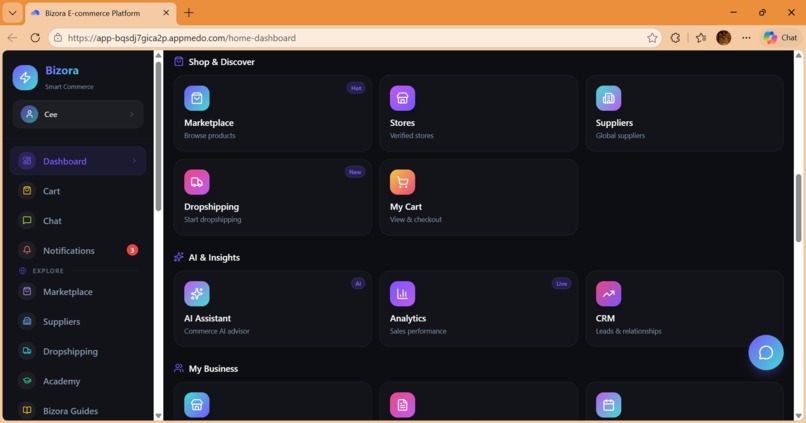Bookmark the page with the star icon

click(x=652, y=38)
